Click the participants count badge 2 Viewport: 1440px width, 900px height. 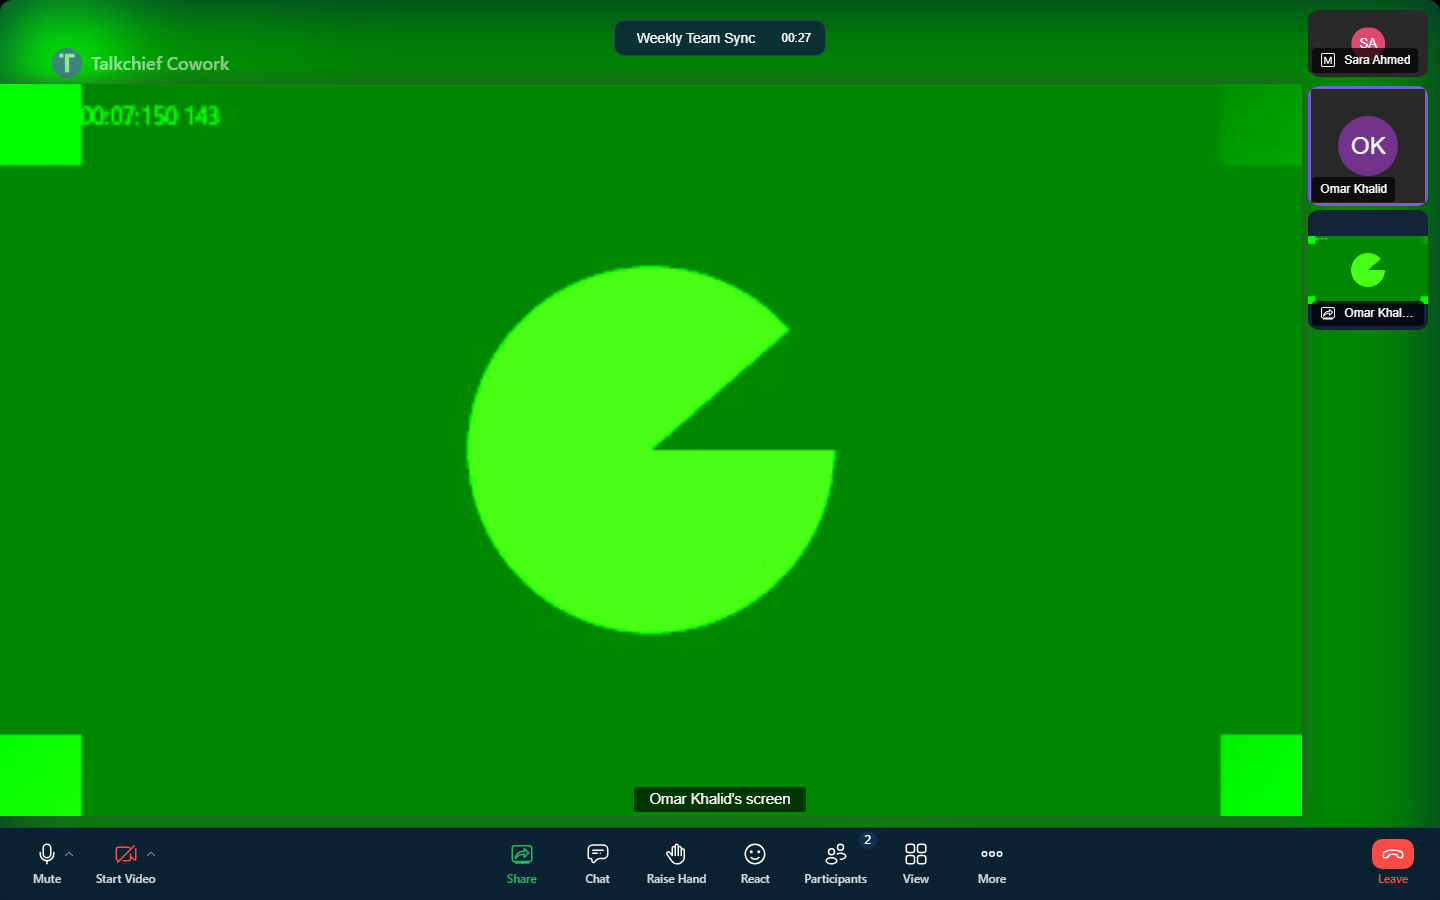tap(868, 840)
